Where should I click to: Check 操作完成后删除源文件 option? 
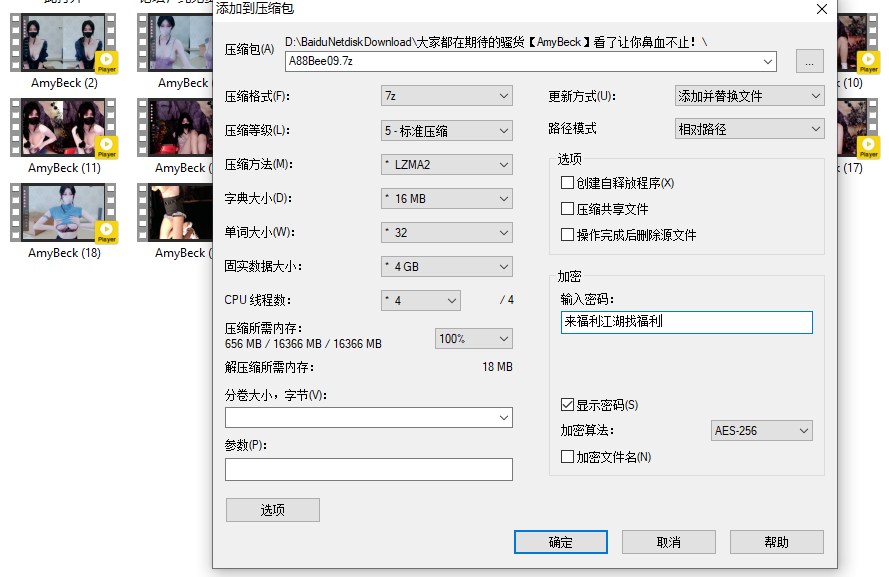pos(568,235)
